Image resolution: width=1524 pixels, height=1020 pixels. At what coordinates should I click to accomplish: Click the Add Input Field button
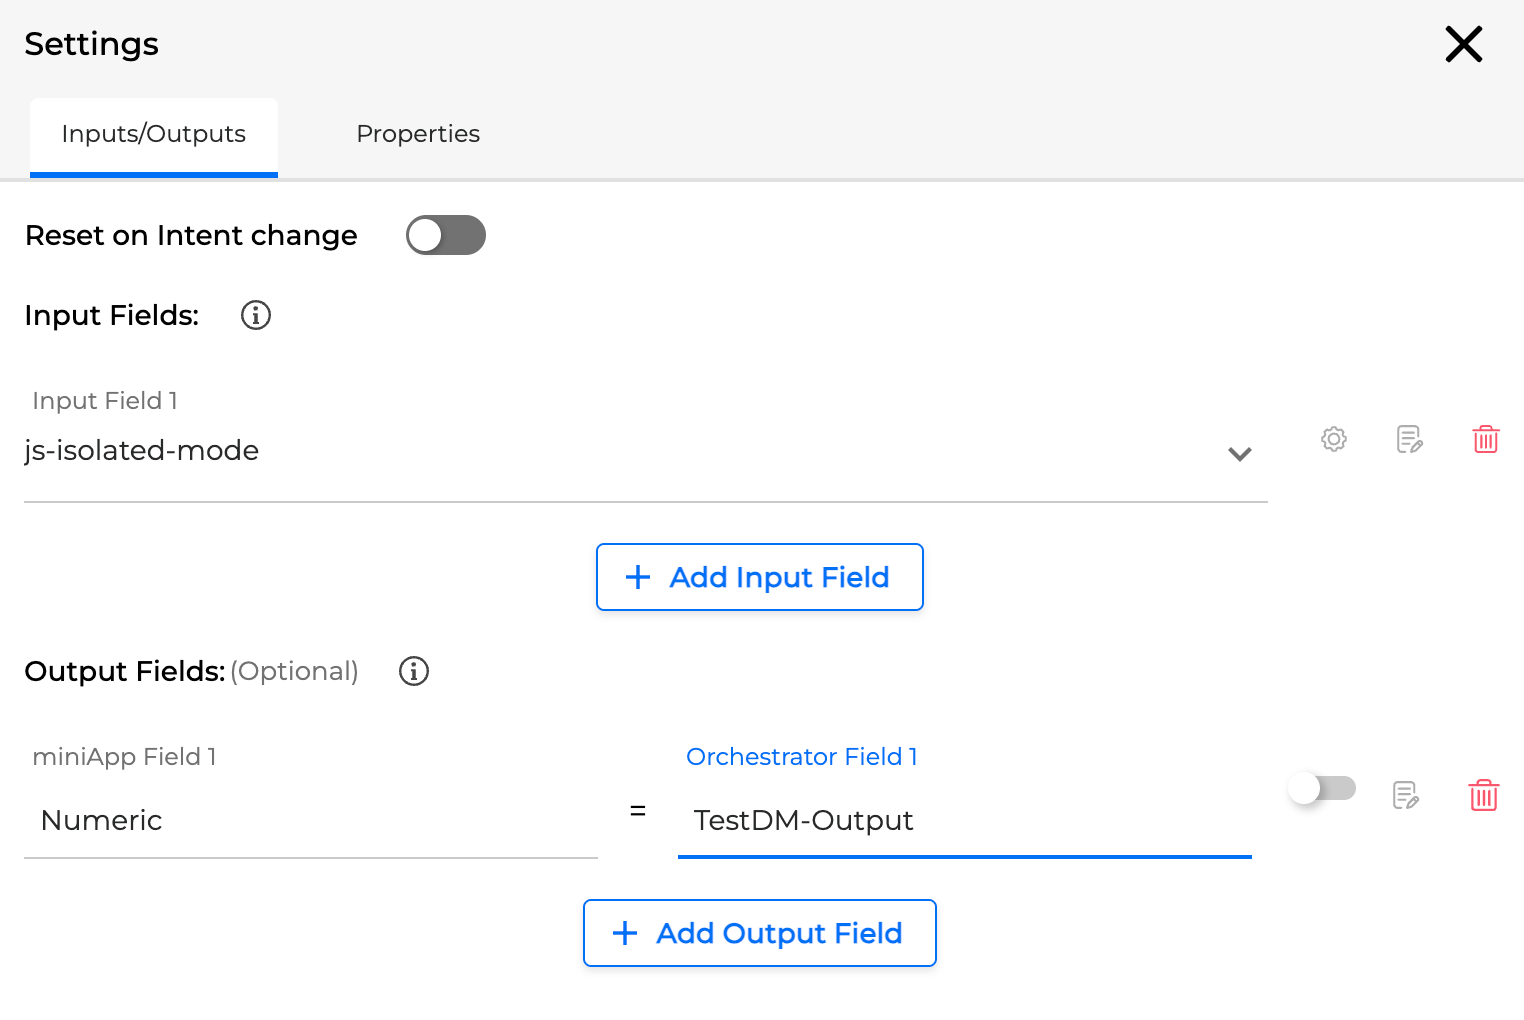(x=760, y=577)
